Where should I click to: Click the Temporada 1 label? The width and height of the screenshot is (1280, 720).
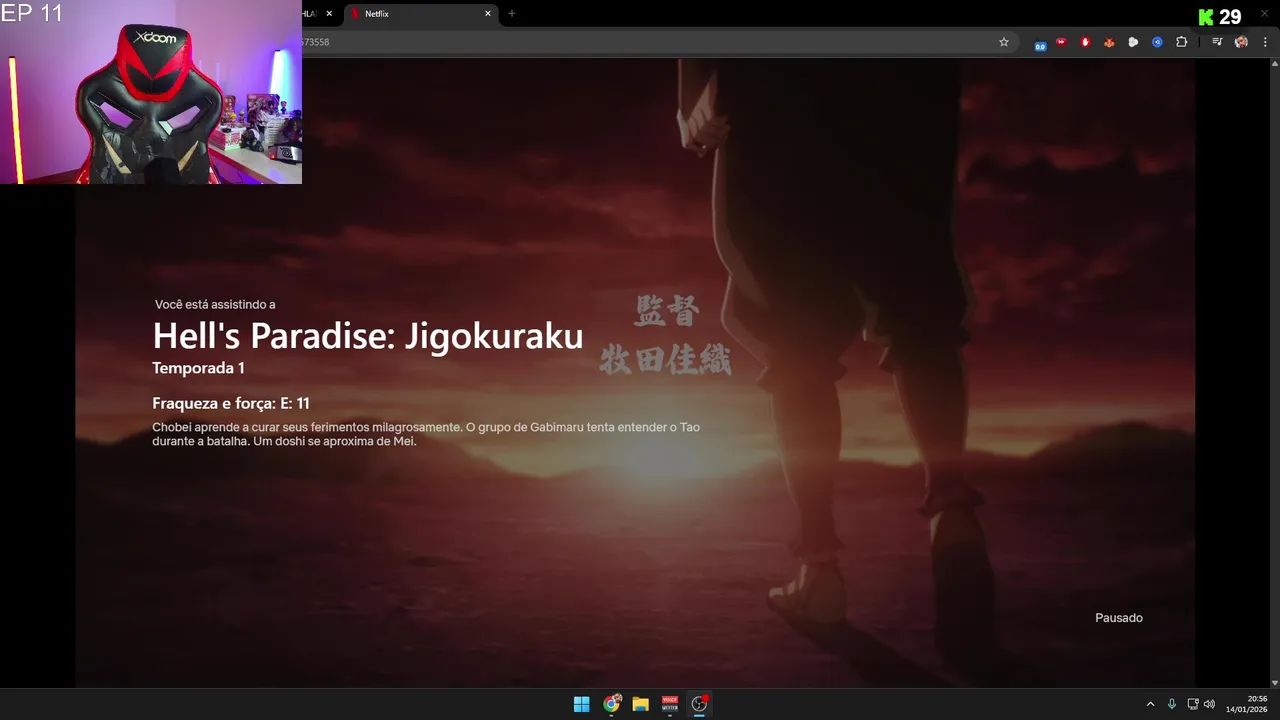(198, 368)
